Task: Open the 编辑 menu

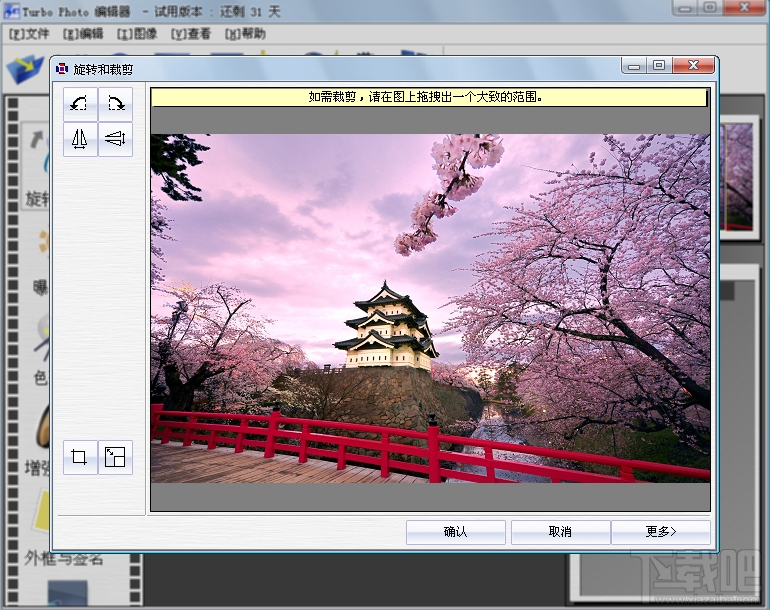Action: 83,34
